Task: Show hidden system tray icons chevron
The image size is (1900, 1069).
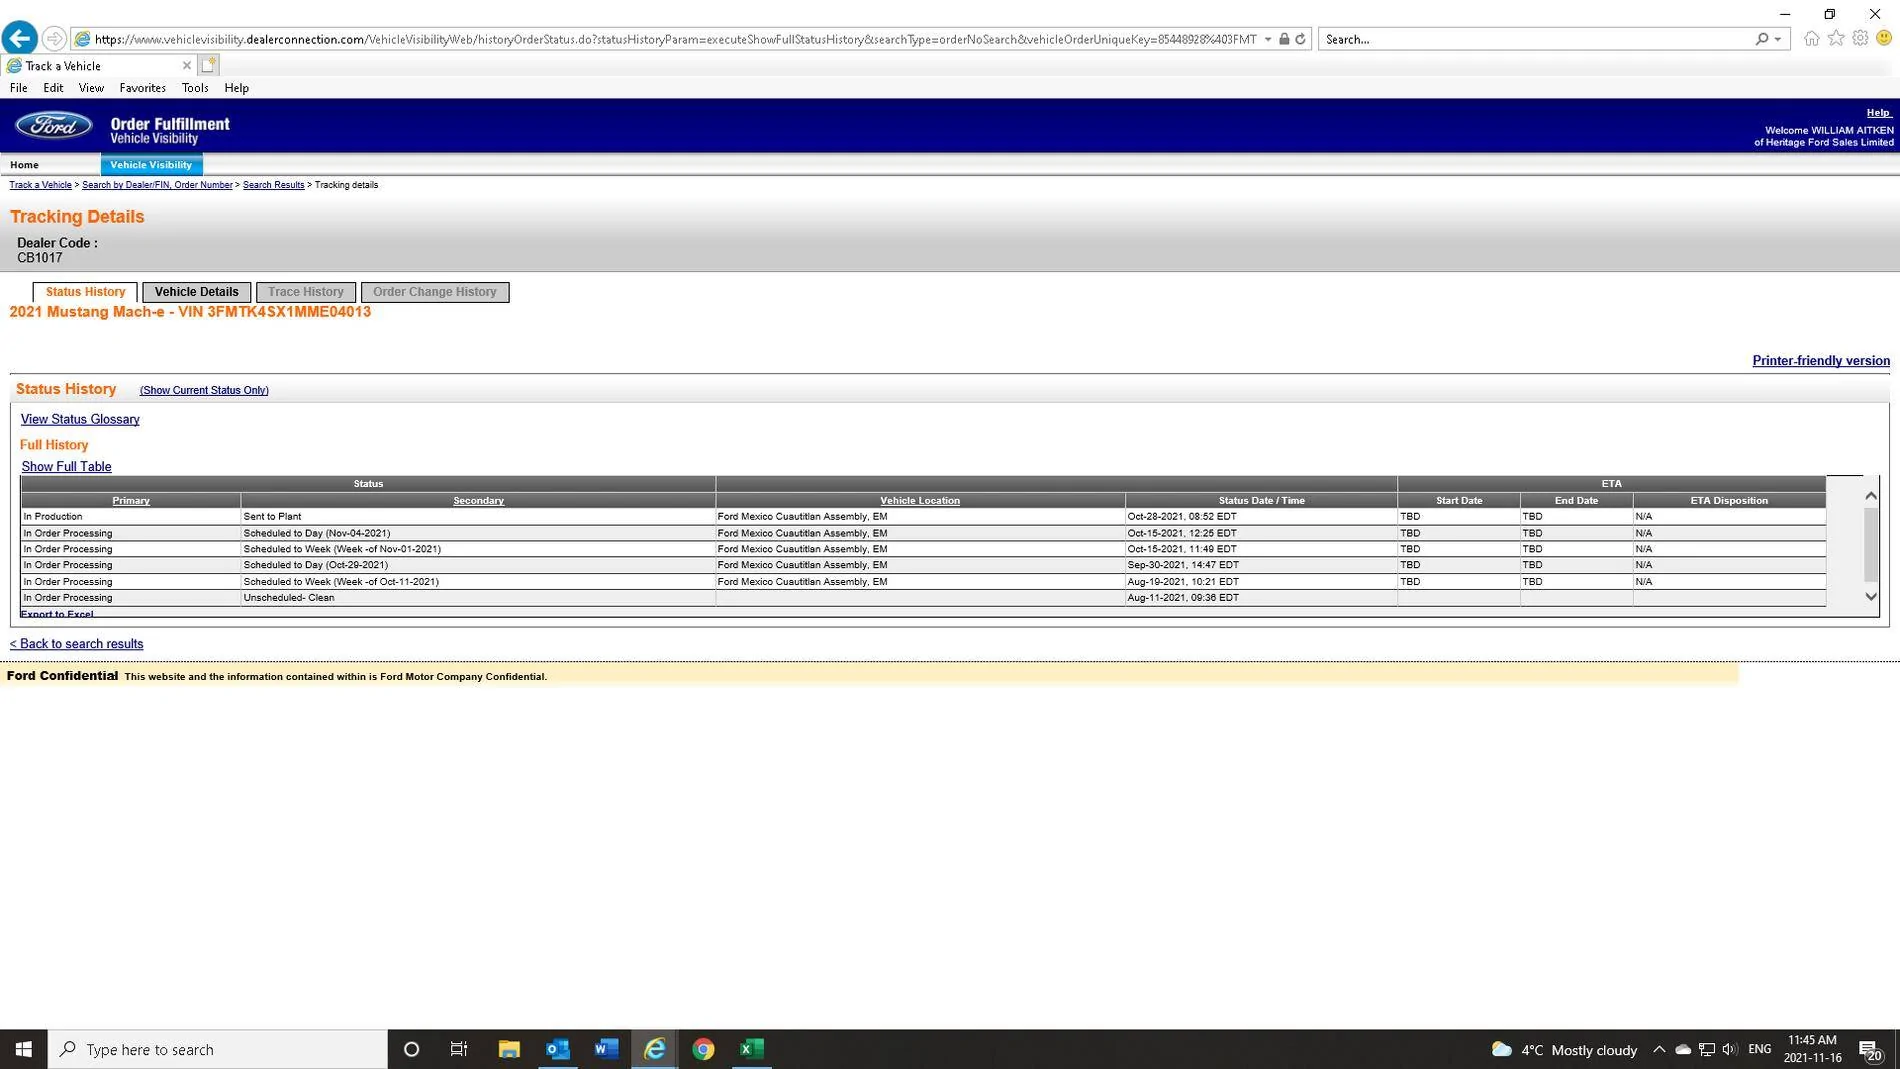Action: pyautogui.click(x=1659, y=1049)
